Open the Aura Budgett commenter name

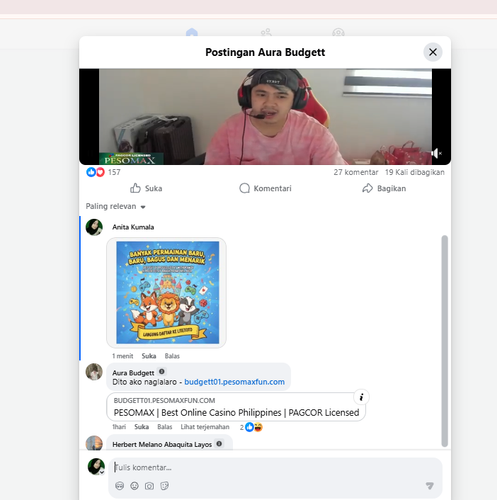pos(133,373)
